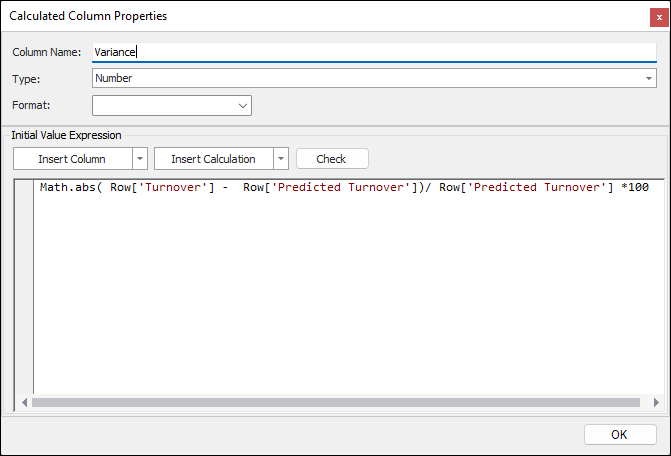This screenshot has height=456, width=671.
Task: Click the empty area of the expression editor
Action: tap(340, 300)
